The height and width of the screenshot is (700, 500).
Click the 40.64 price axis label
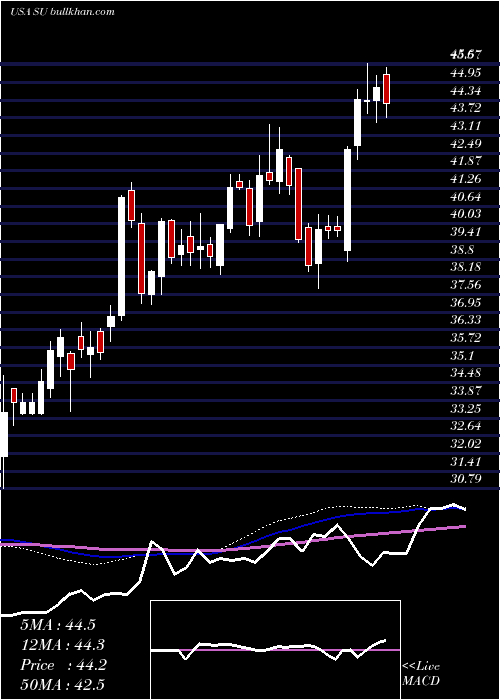tap(466, 196)
